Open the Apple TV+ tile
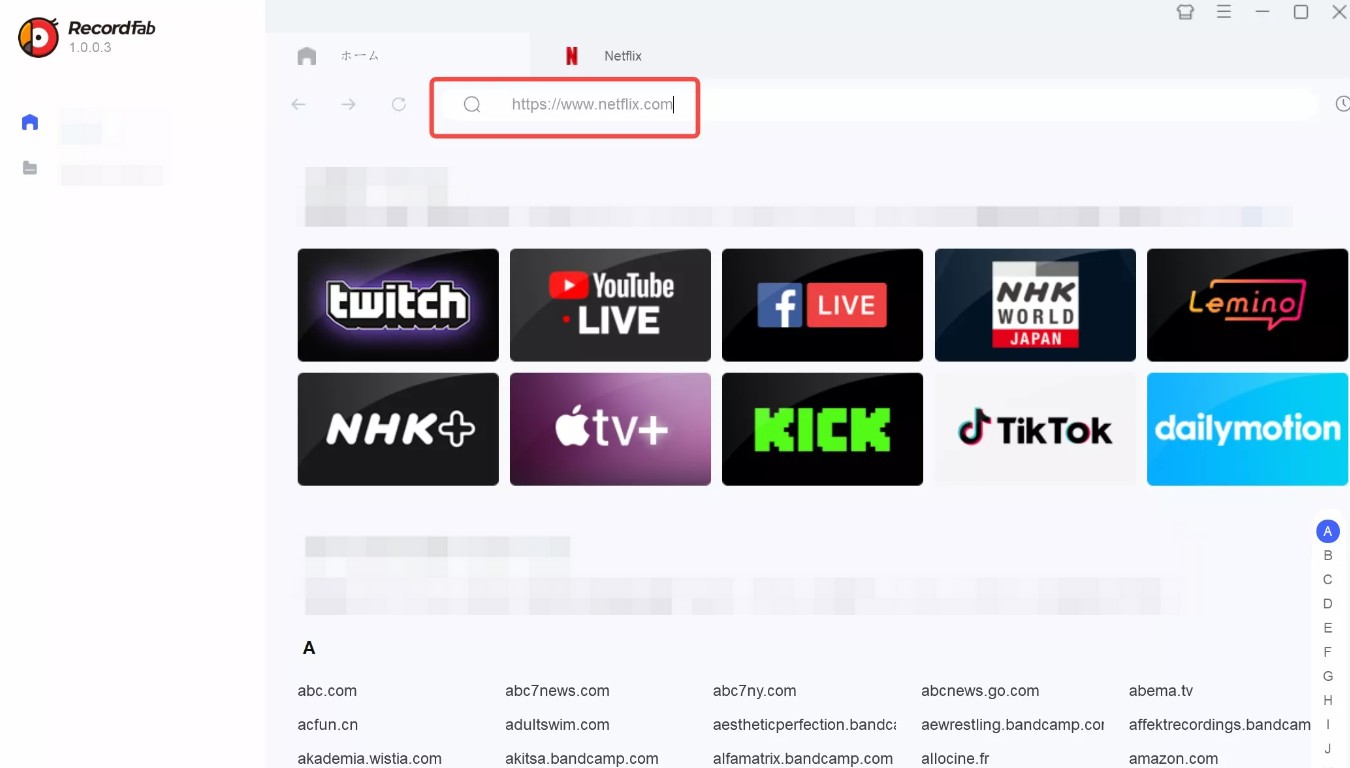The image size is (1350, 768). (x=610, y=429)
